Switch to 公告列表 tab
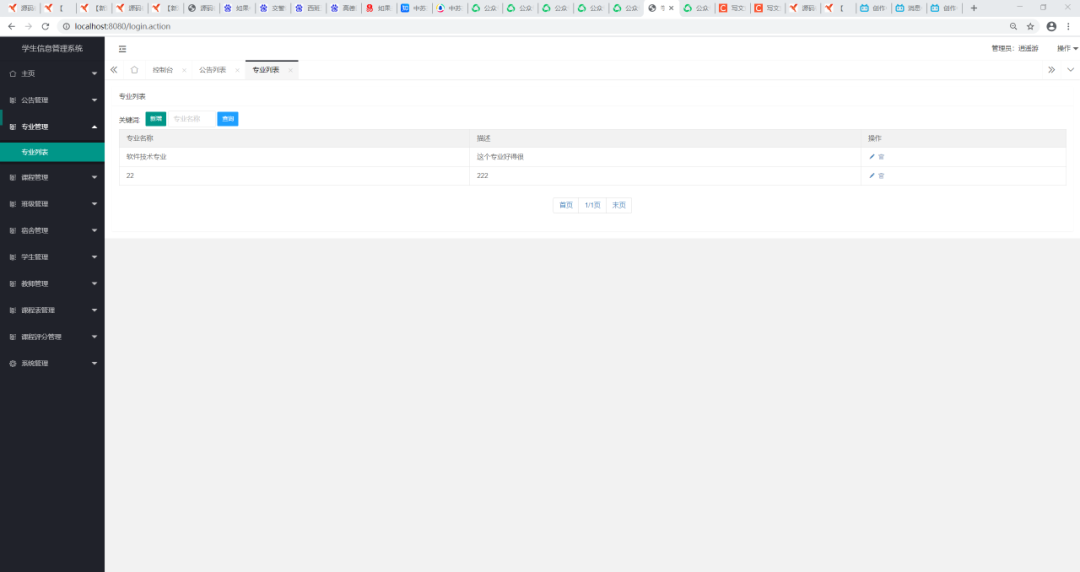Viewport: 1080px width, 572px height. [x=212, y=70]
